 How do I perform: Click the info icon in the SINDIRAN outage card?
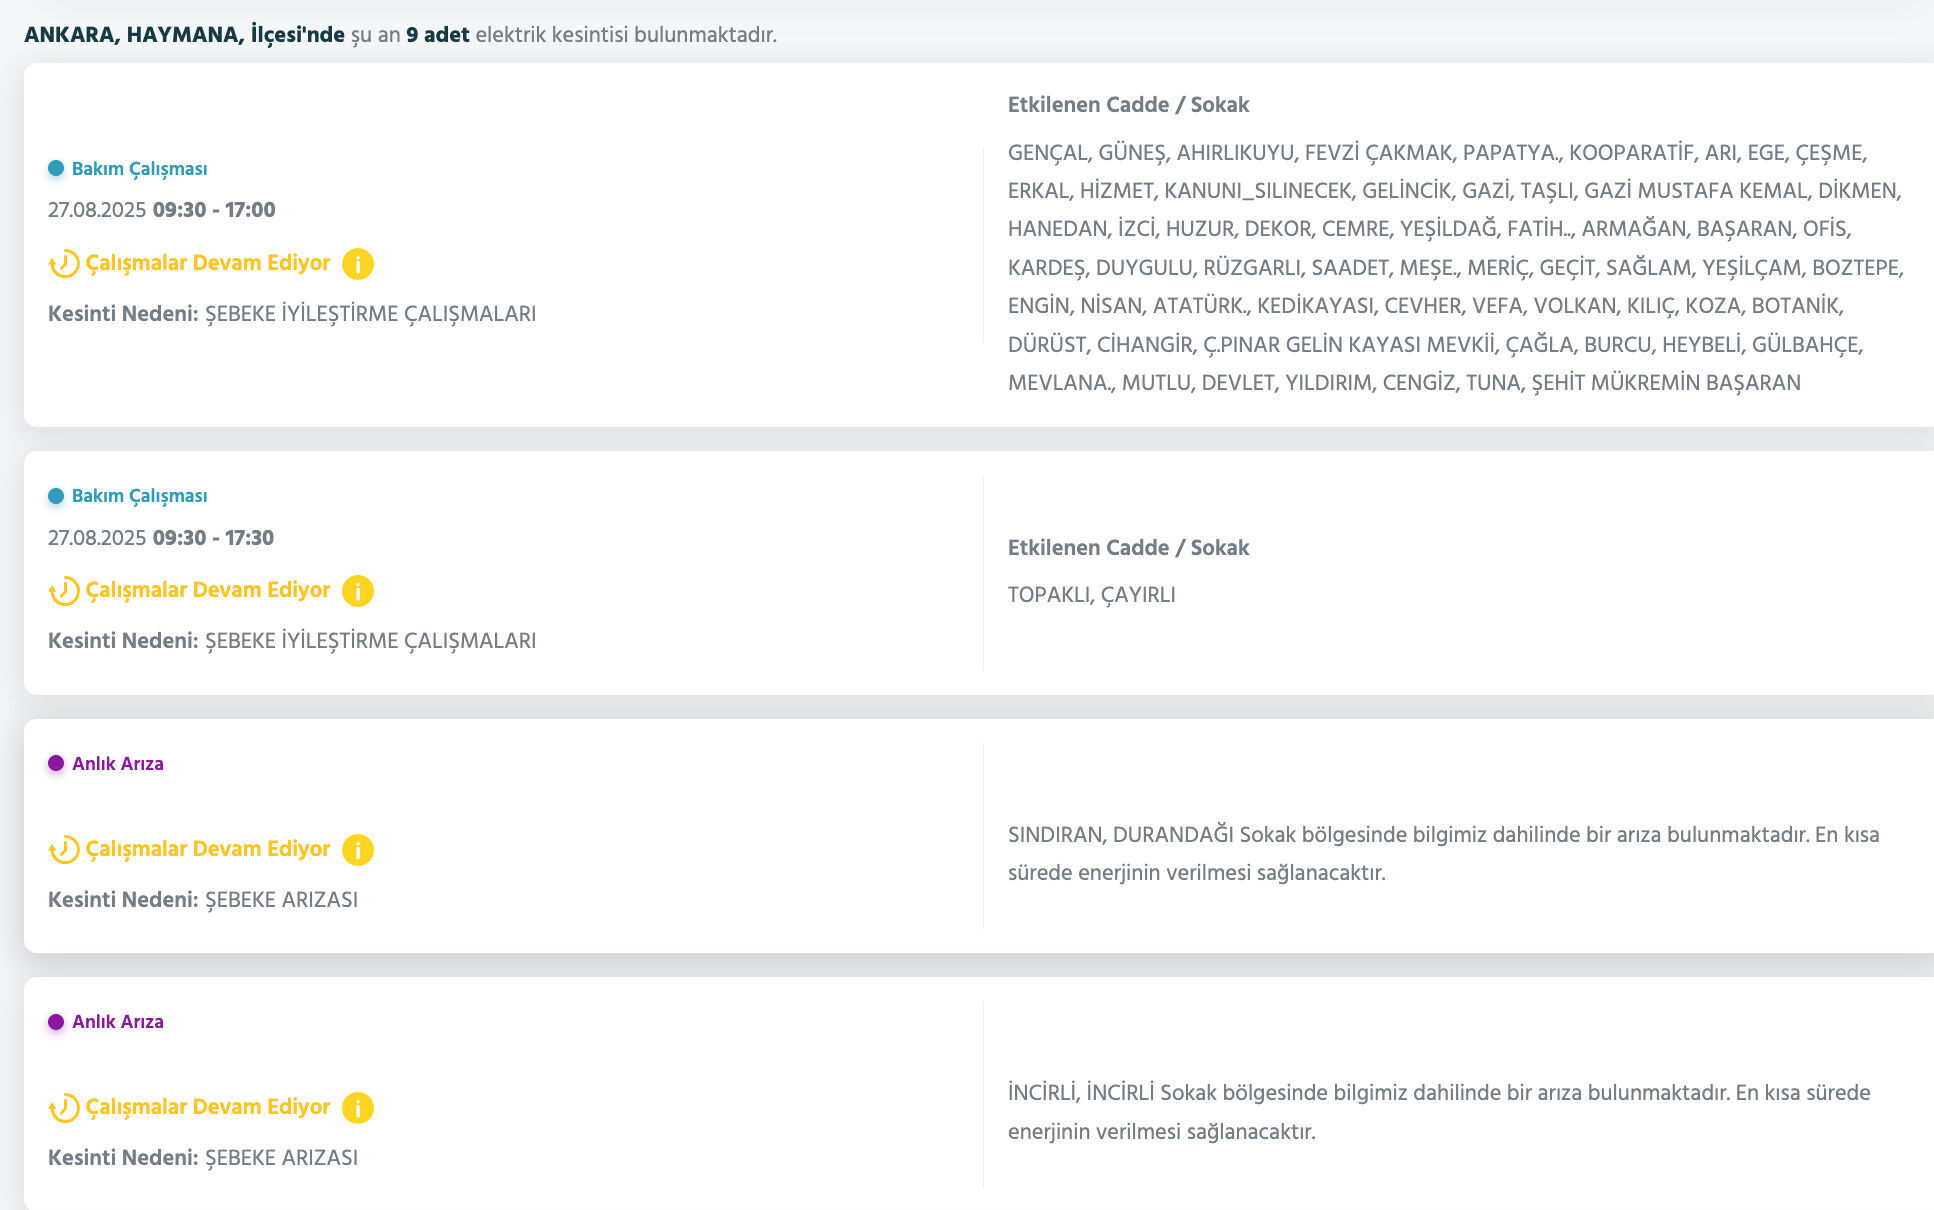coord(358,850)
